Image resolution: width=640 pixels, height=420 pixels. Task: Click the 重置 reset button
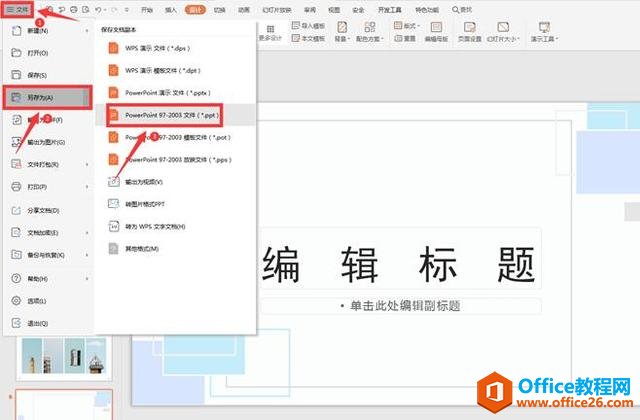pyautogui.click(x=405, y=38)
